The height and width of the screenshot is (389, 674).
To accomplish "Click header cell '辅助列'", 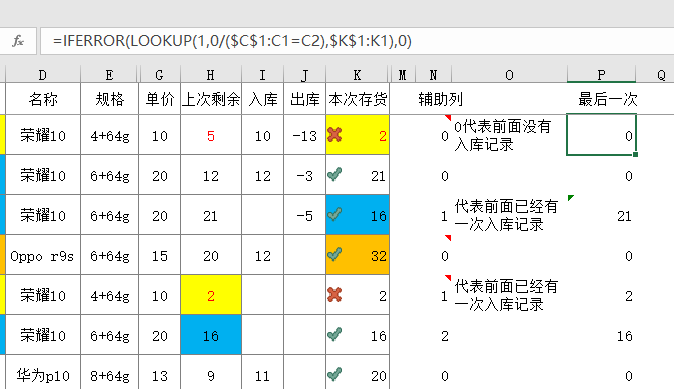I will (440, 99).
